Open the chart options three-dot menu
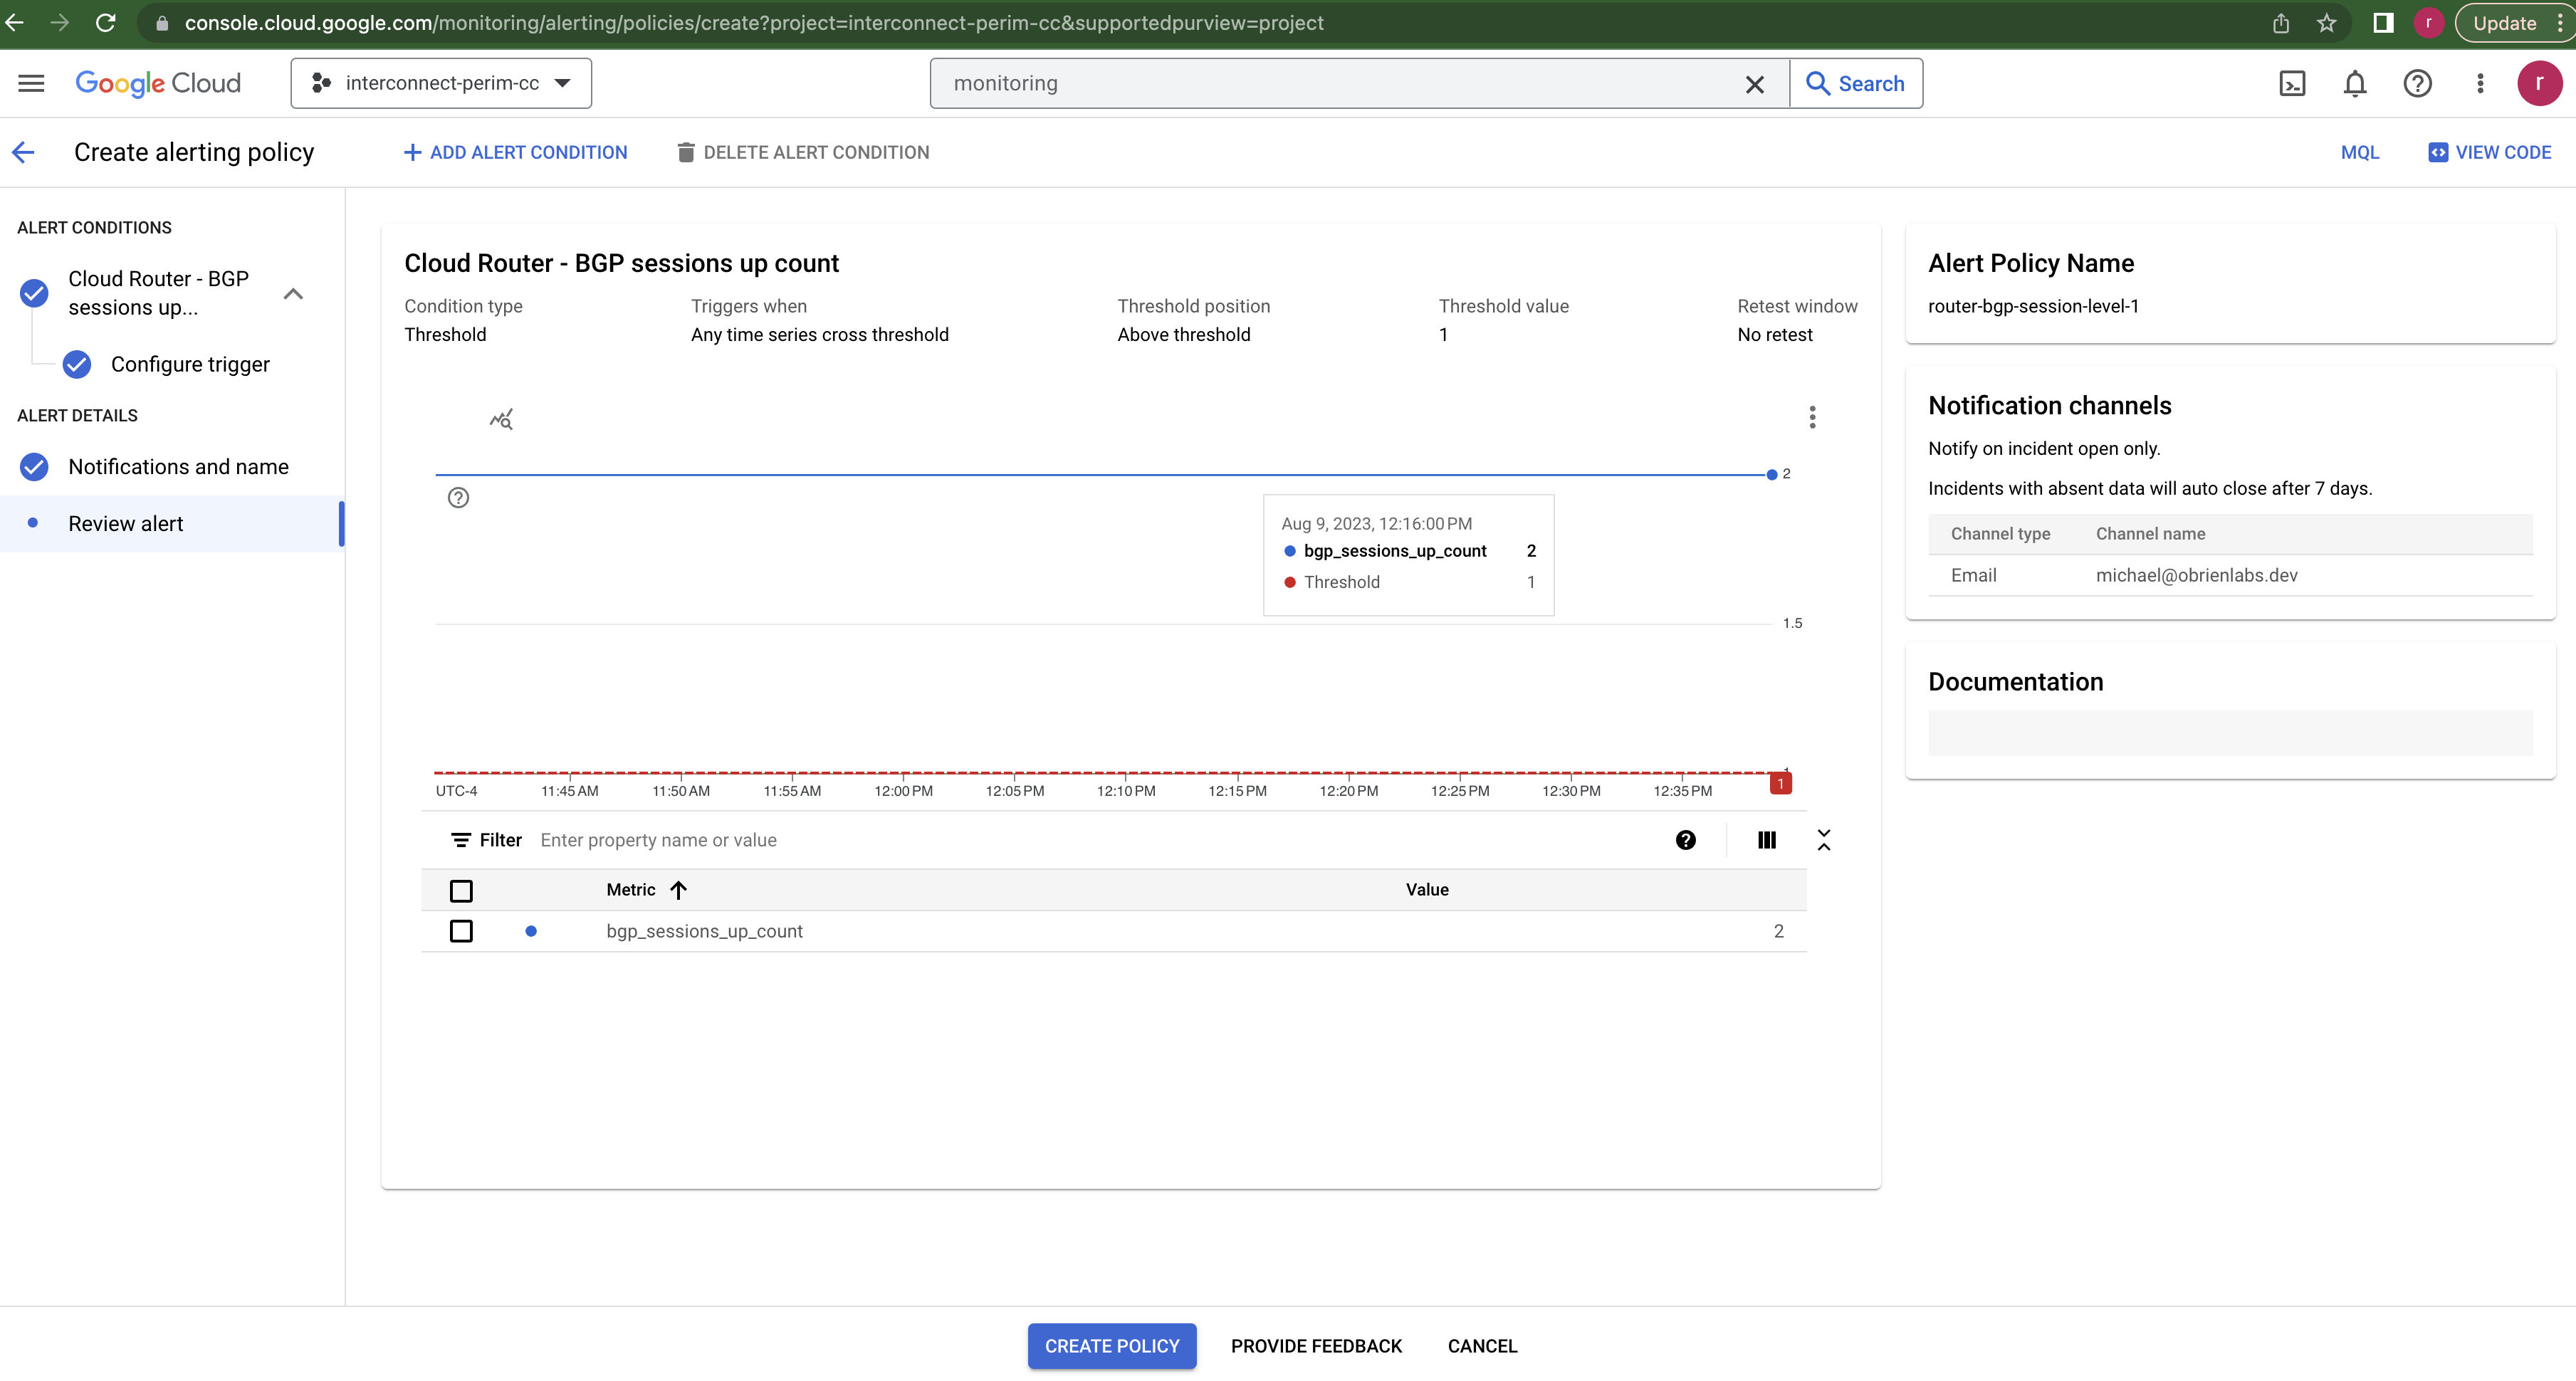This screenshot has height=1381, width=2576. [1811, 417]
